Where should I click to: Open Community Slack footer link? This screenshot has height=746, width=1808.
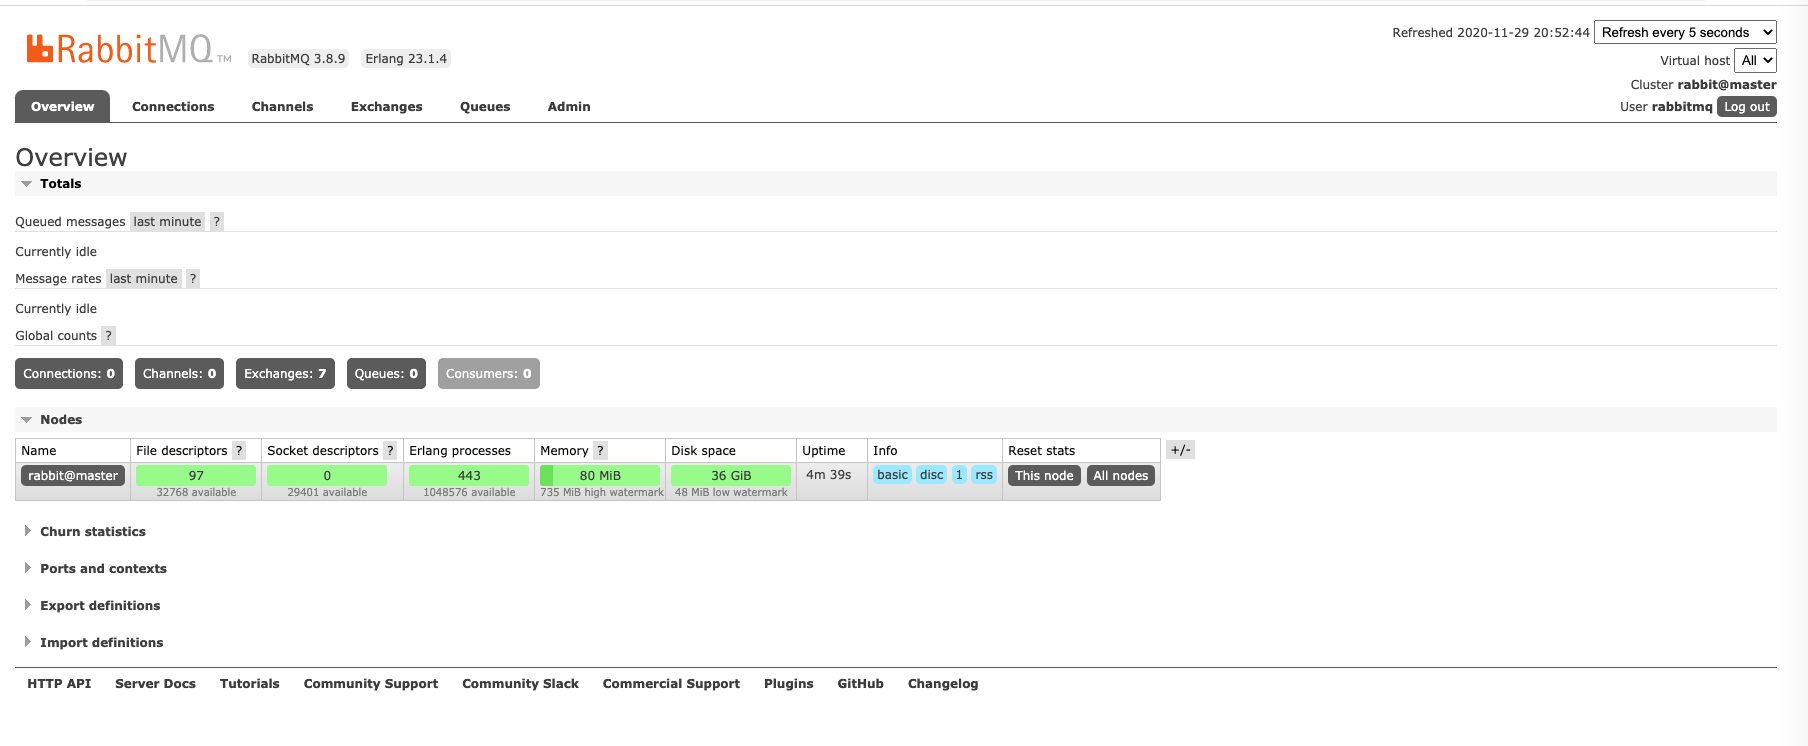click(x=520, y=684)
